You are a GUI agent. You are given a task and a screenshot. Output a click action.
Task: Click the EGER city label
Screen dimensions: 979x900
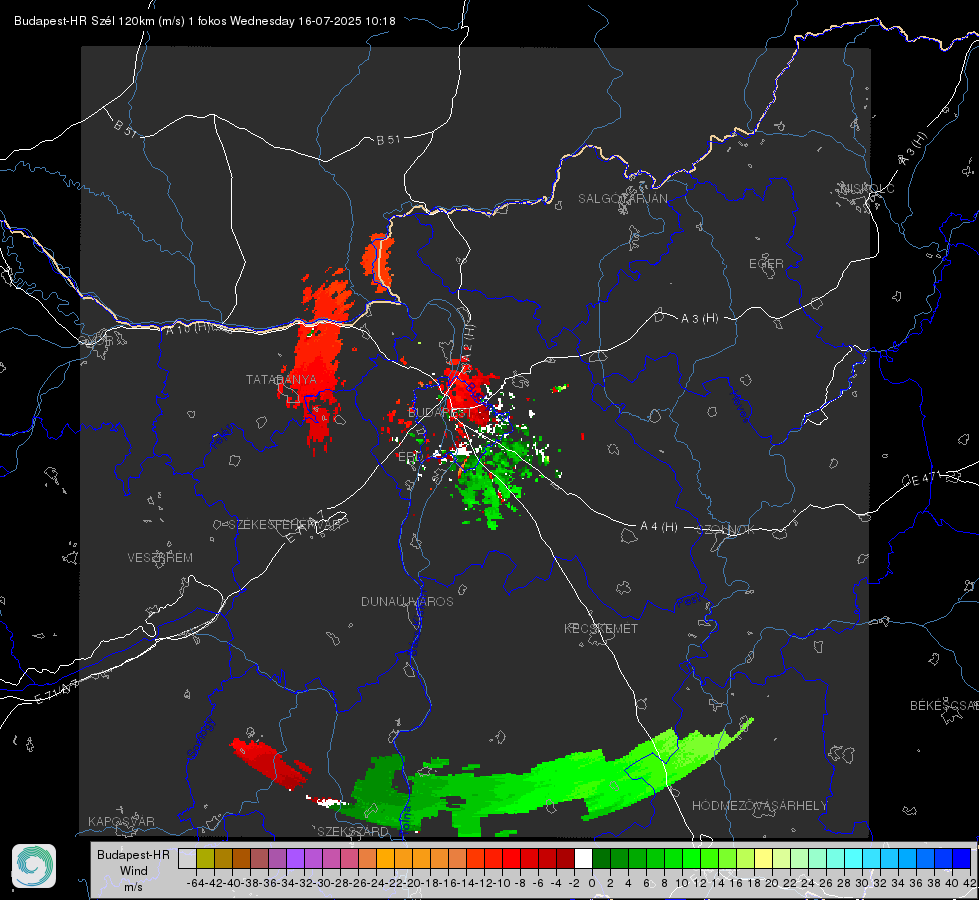pos(766,264)
